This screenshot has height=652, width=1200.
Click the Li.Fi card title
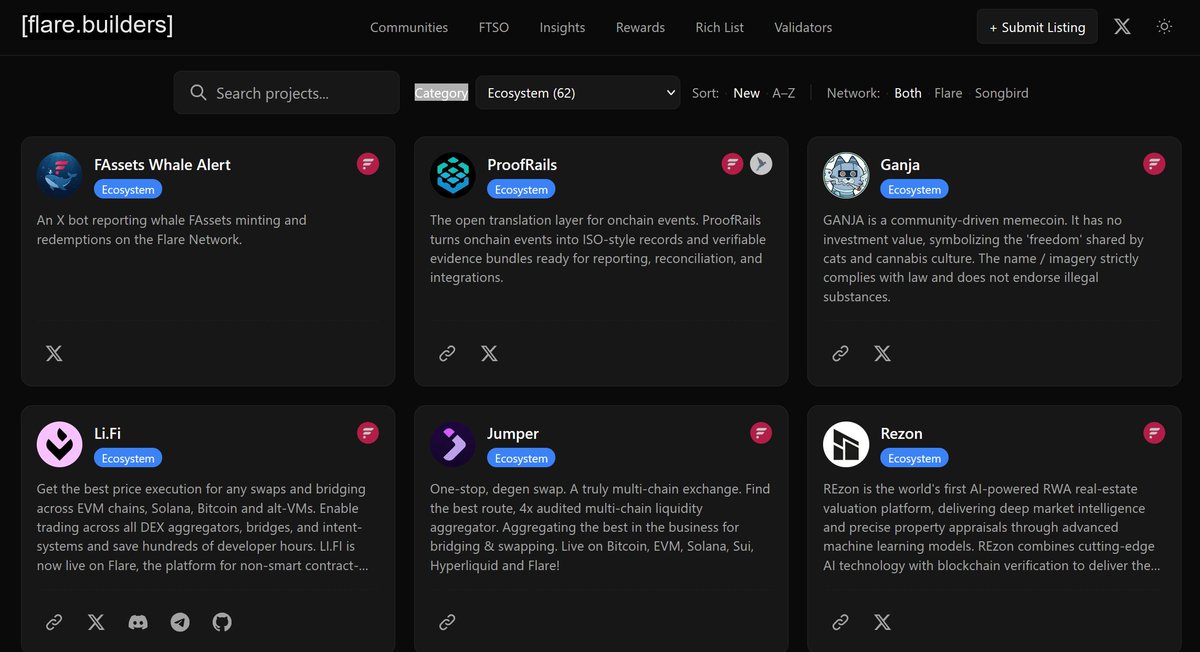(107, 433)
